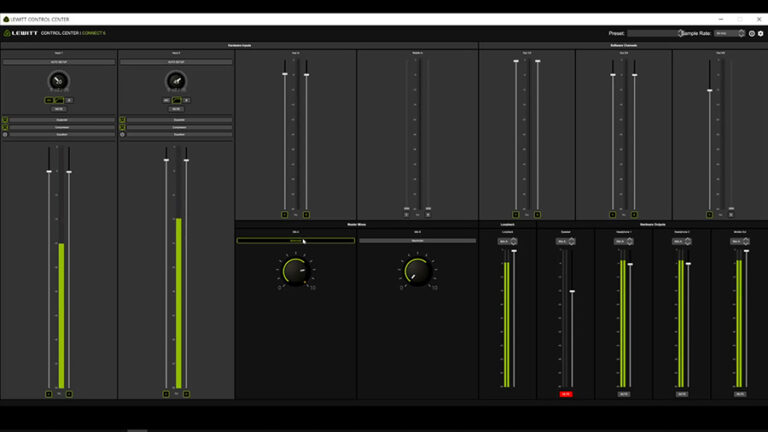This screenshot has height=432, width=768.
Task: Toggle the low-cut filter icon on Input 2
Action: (177, 100)
